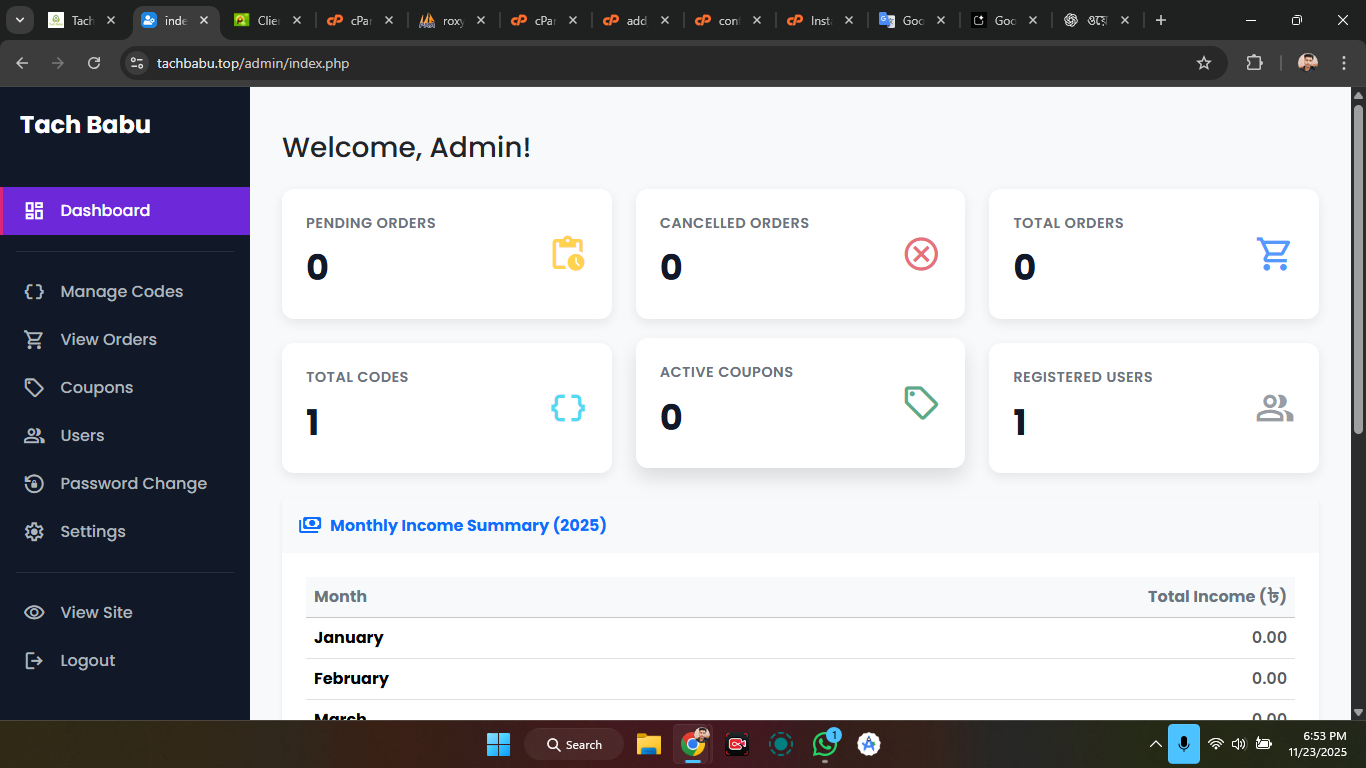Reload the page with refresh icon
1366x768 pixels.
(x=94, y=63)
